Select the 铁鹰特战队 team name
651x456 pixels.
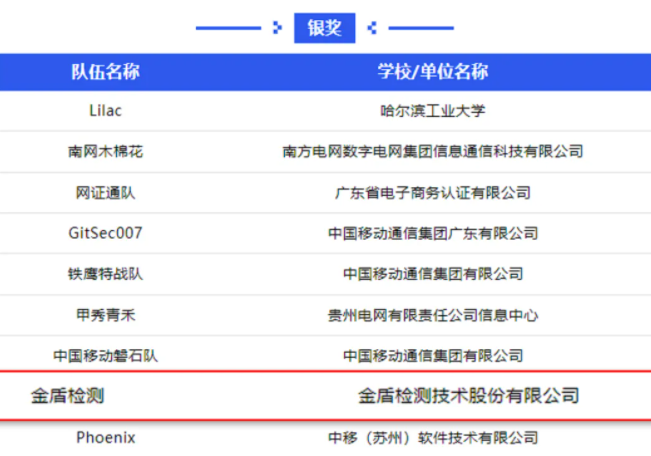click(x=105, y=274)
